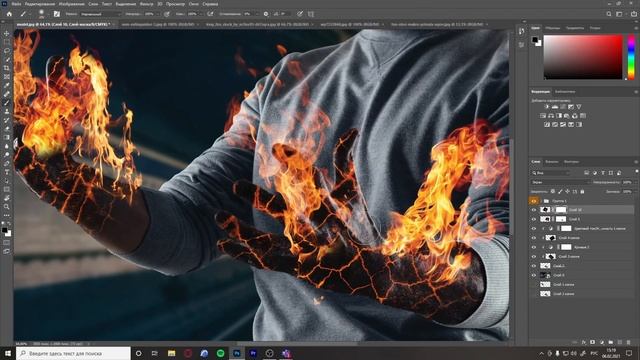Toggle eye of layer below Слой 10
The image size is (640, 360).
(533, 219)
